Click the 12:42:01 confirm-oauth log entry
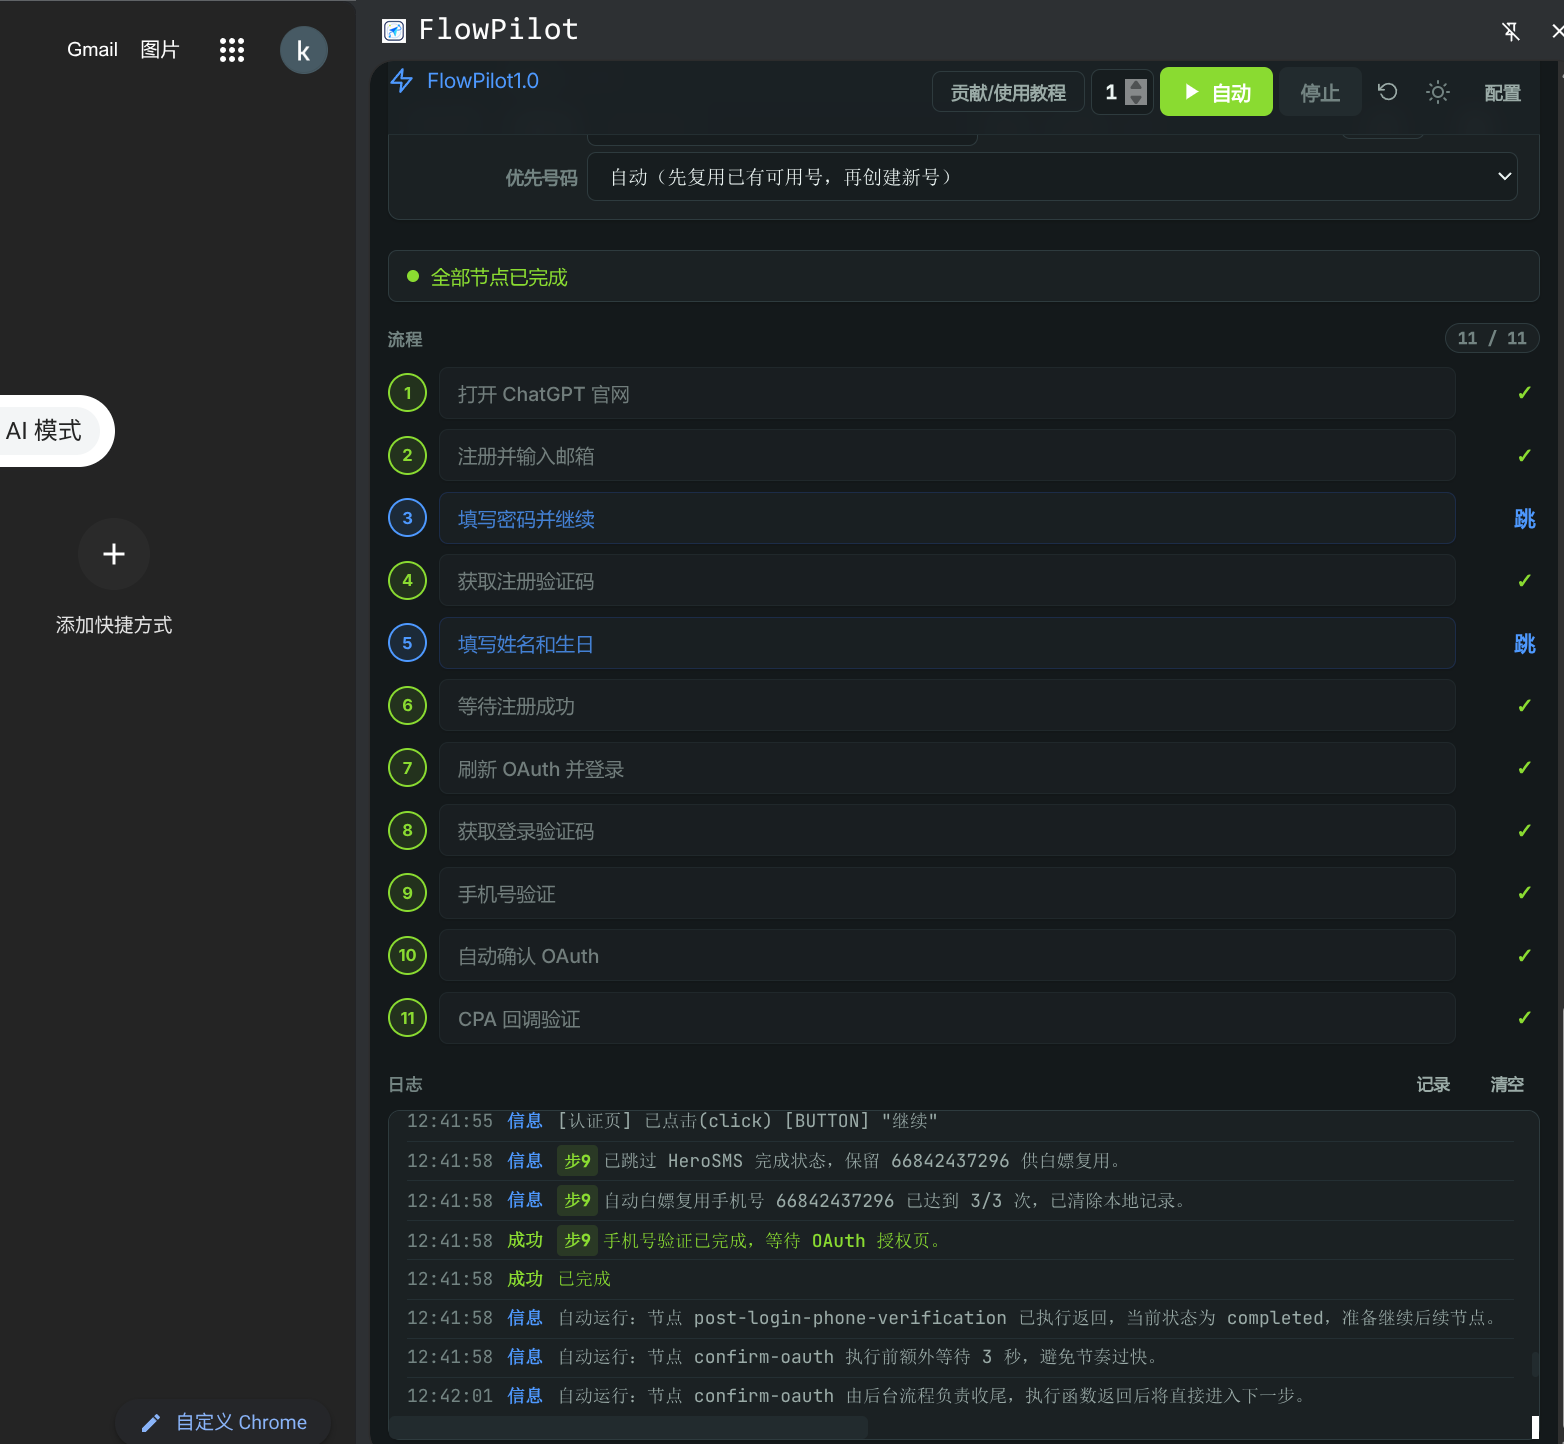 click(x=960, y=1396)
